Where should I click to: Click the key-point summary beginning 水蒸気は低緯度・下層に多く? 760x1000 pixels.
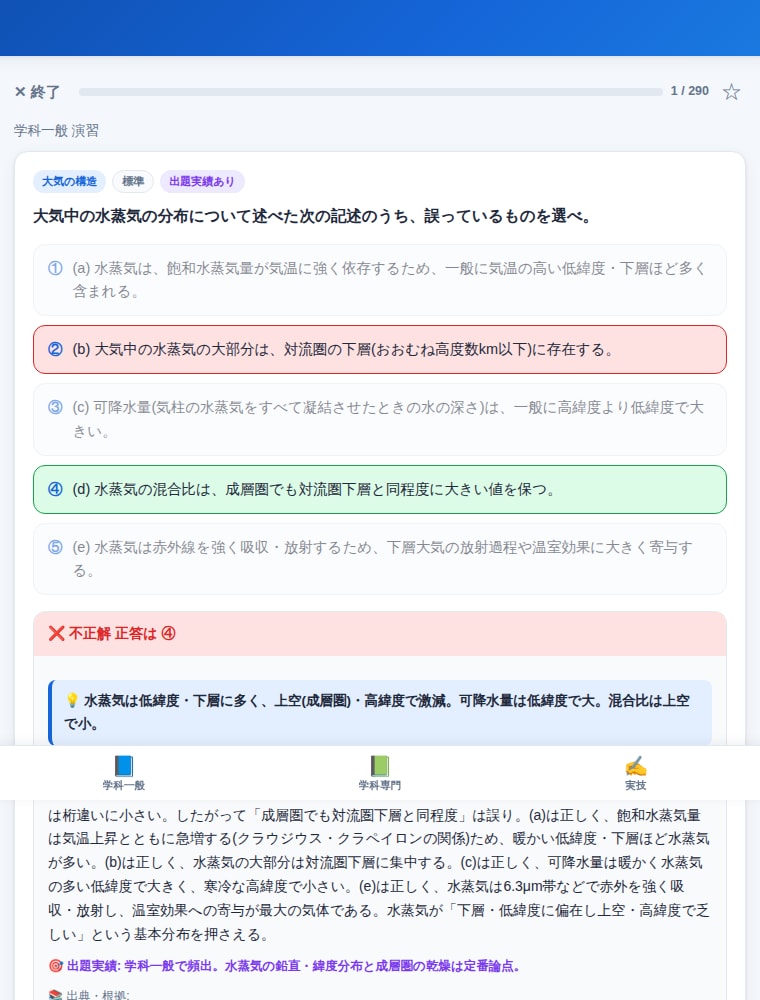[x=380, y=712]
